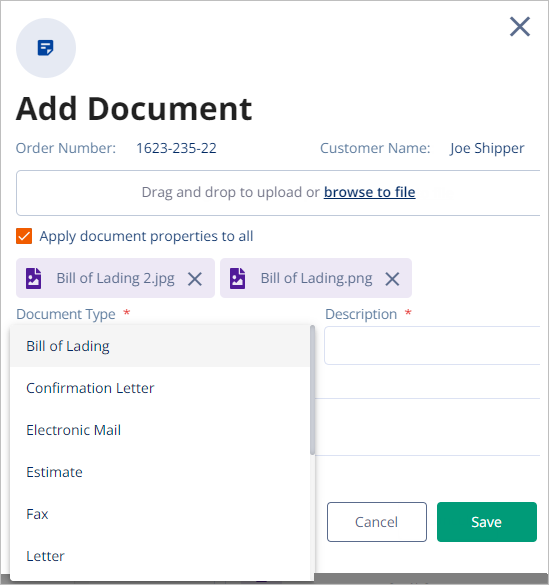Uncheck Apply document properties to all

pos(24,236)
